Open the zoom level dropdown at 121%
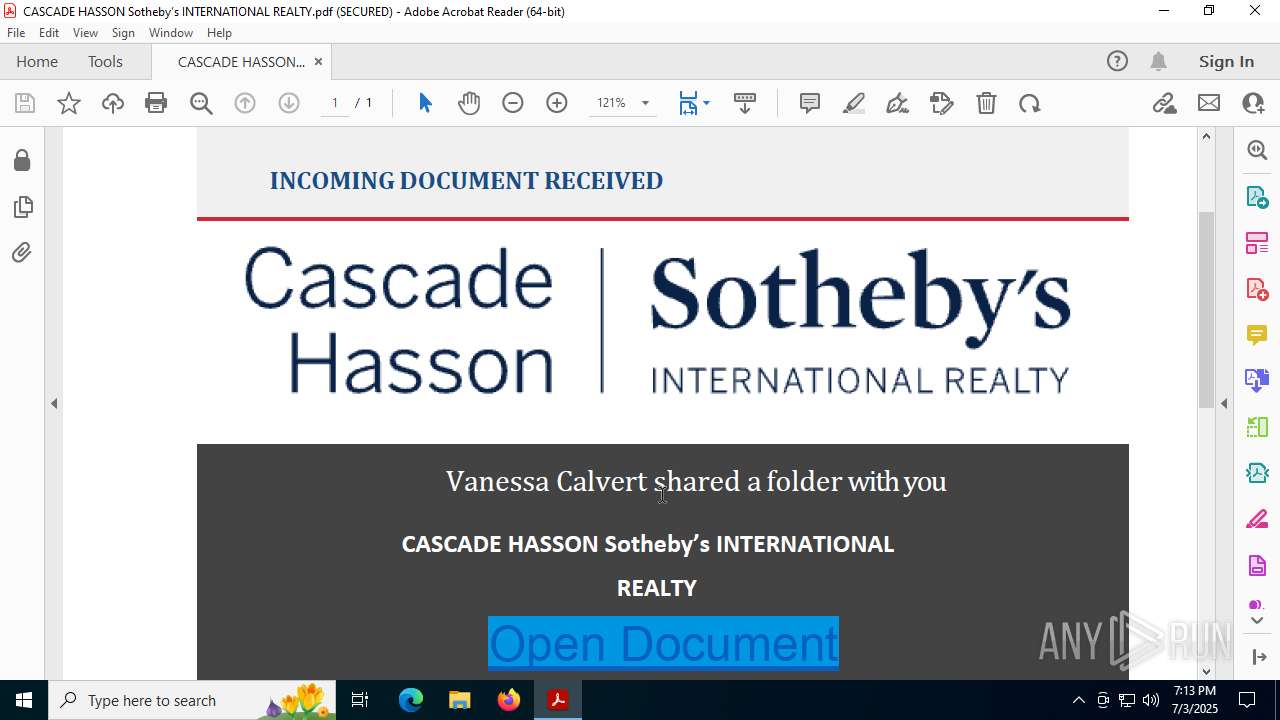 (645, 103)
